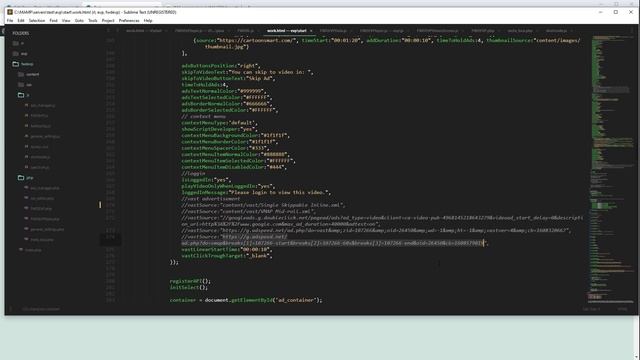Open the Preferences menu
640x360 pixels.
pos(129,20)
